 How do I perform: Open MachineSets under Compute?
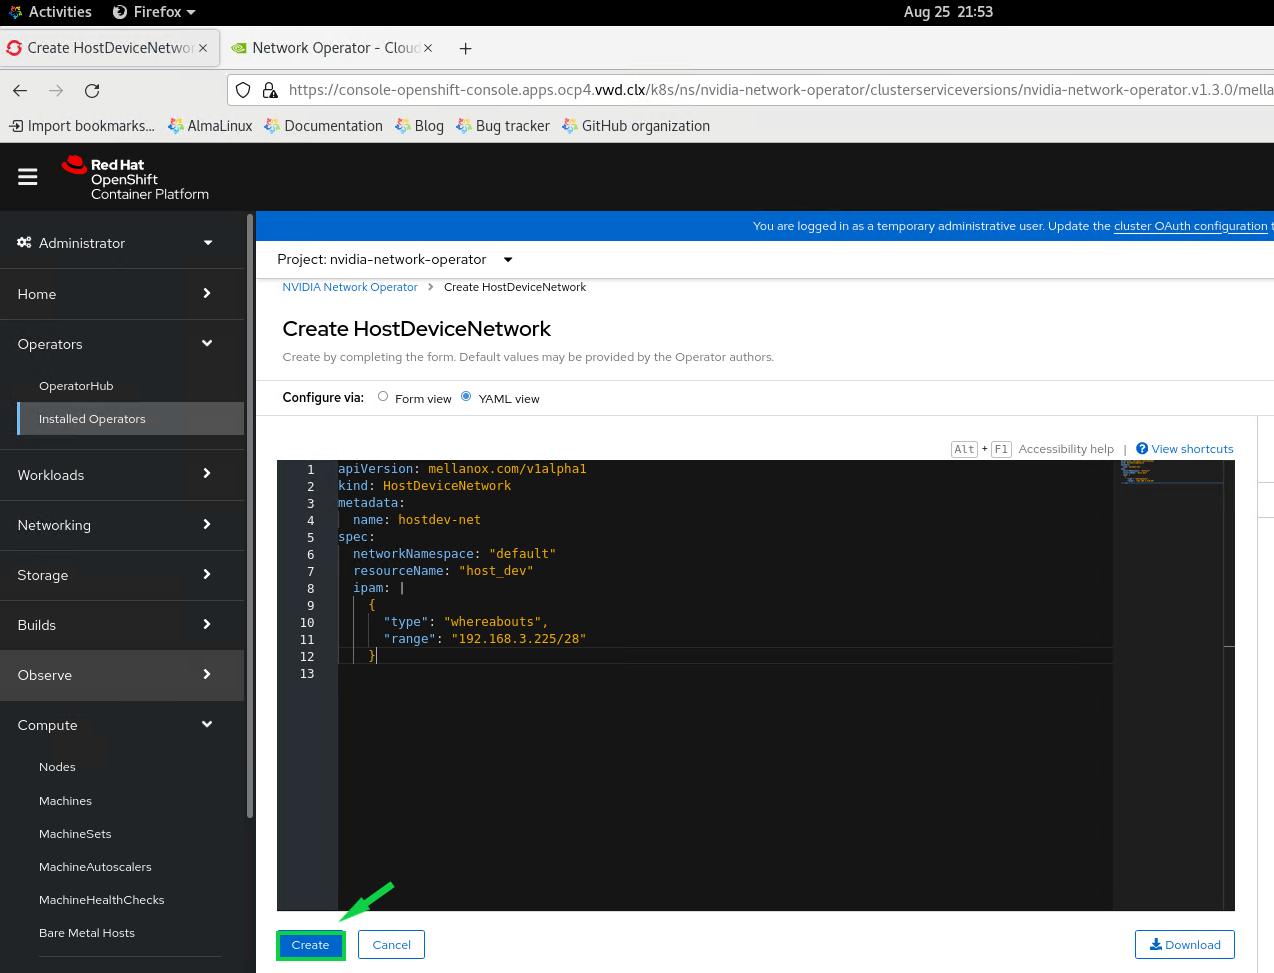click(x=75, y=834)
